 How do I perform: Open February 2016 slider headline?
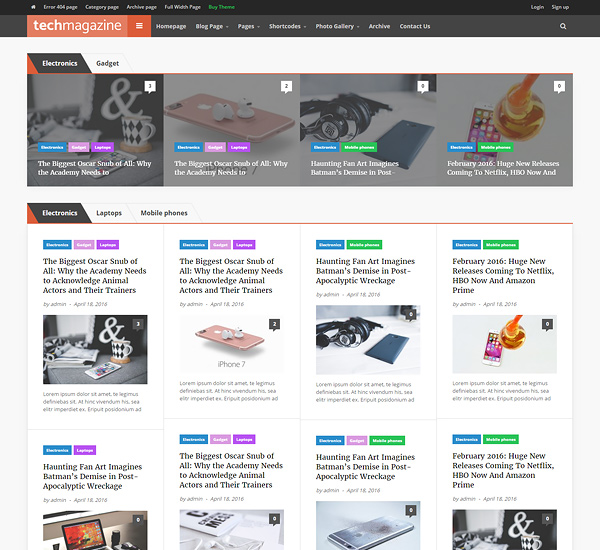click(x=503, y=168)
